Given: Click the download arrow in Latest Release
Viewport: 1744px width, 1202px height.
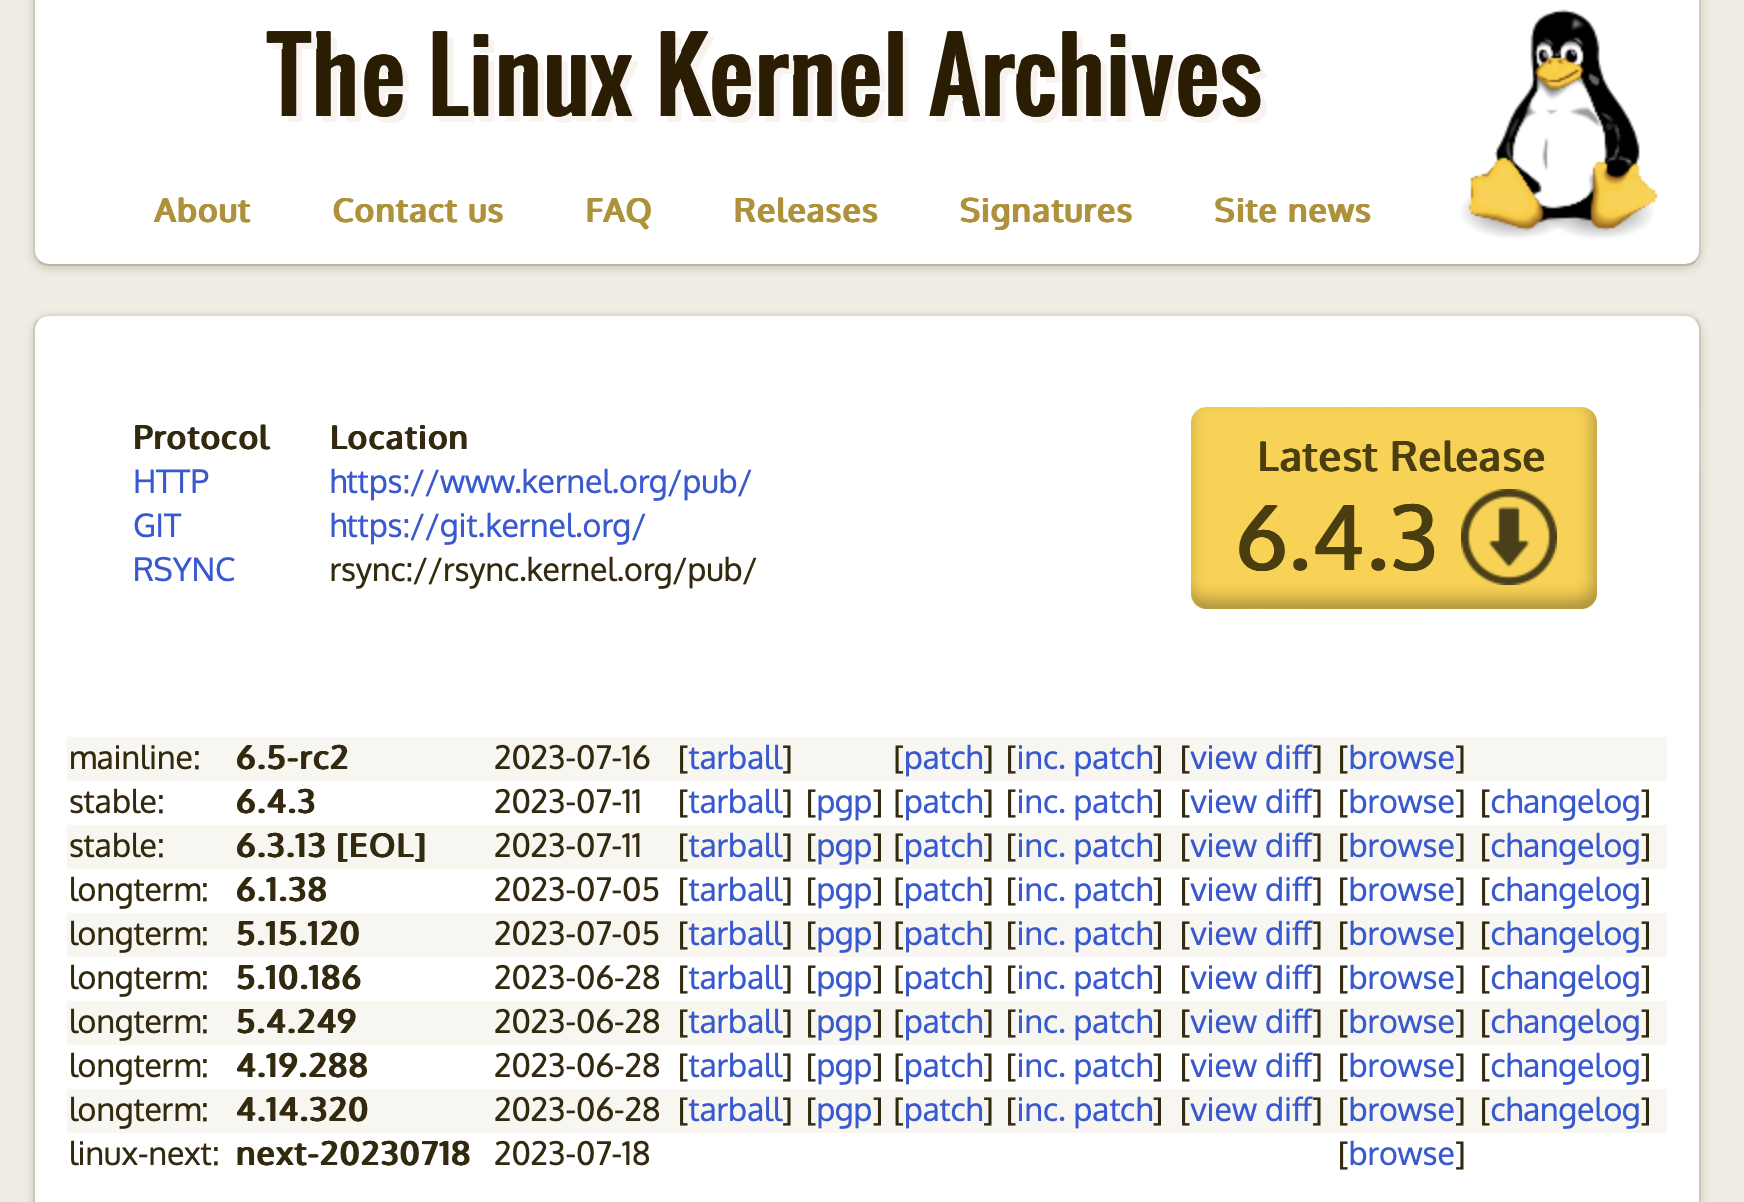Looking at the screenshot, I should (x=1508, y=537).
